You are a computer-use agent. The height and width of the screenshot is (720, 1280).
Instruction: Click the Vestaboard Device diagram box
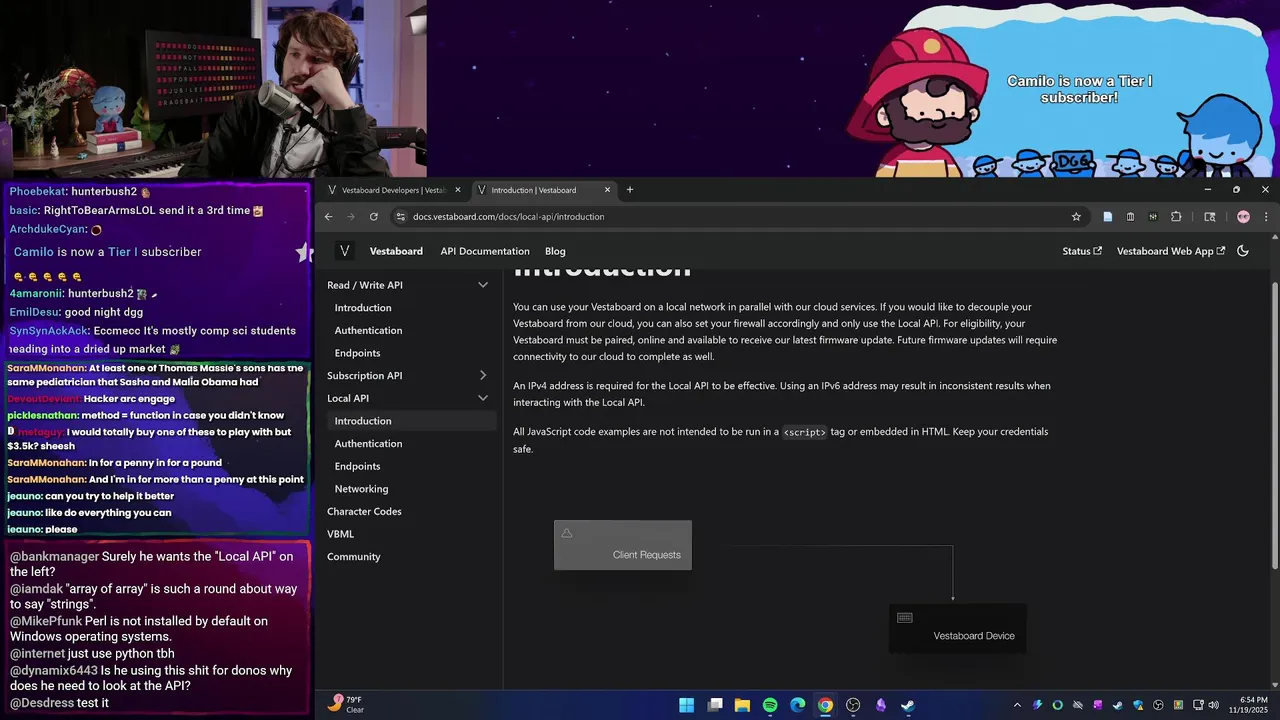click(958, 628)
